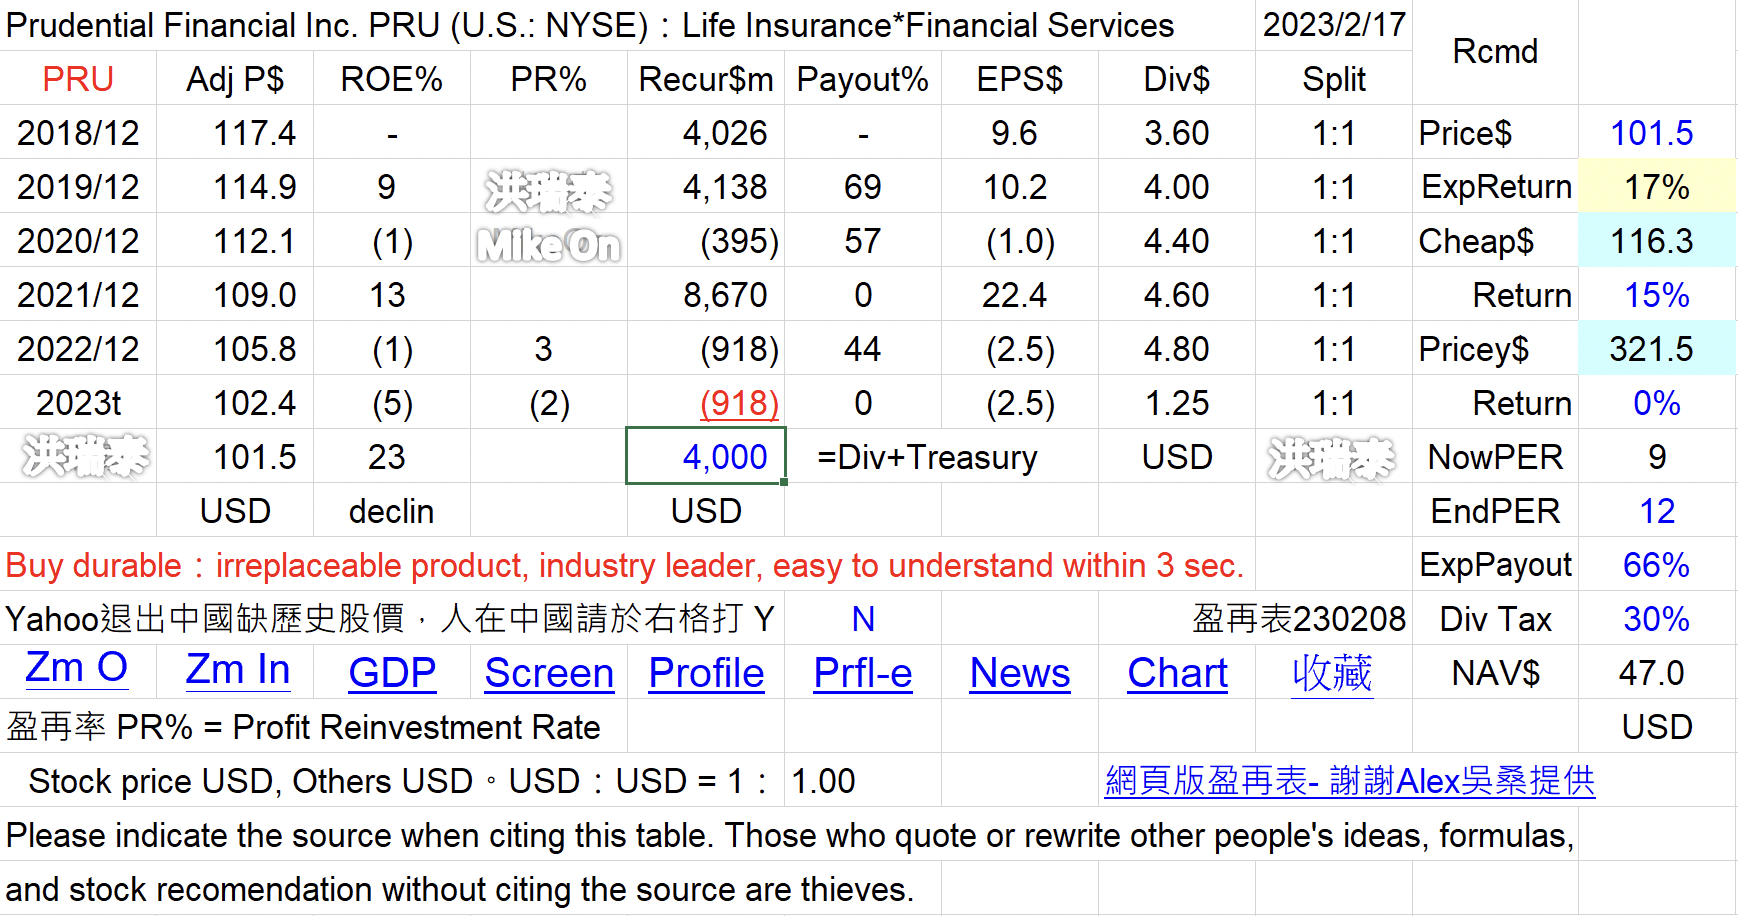Screen dimensions: 1738x916
Task: Select the Cheap$ 116.3 highlighted cell
Action: [1656, 241]
